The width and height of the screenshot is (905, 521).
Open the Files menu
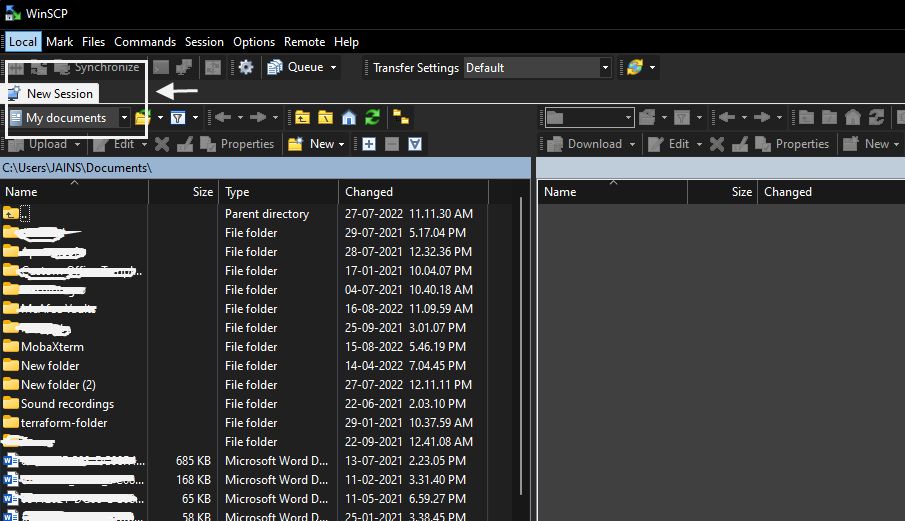(94, 42)
